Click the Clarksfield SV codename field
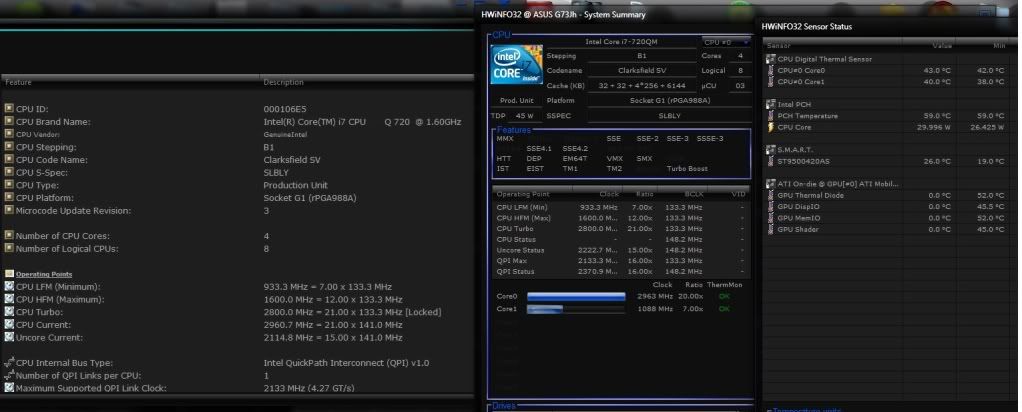 coord(642,70)
